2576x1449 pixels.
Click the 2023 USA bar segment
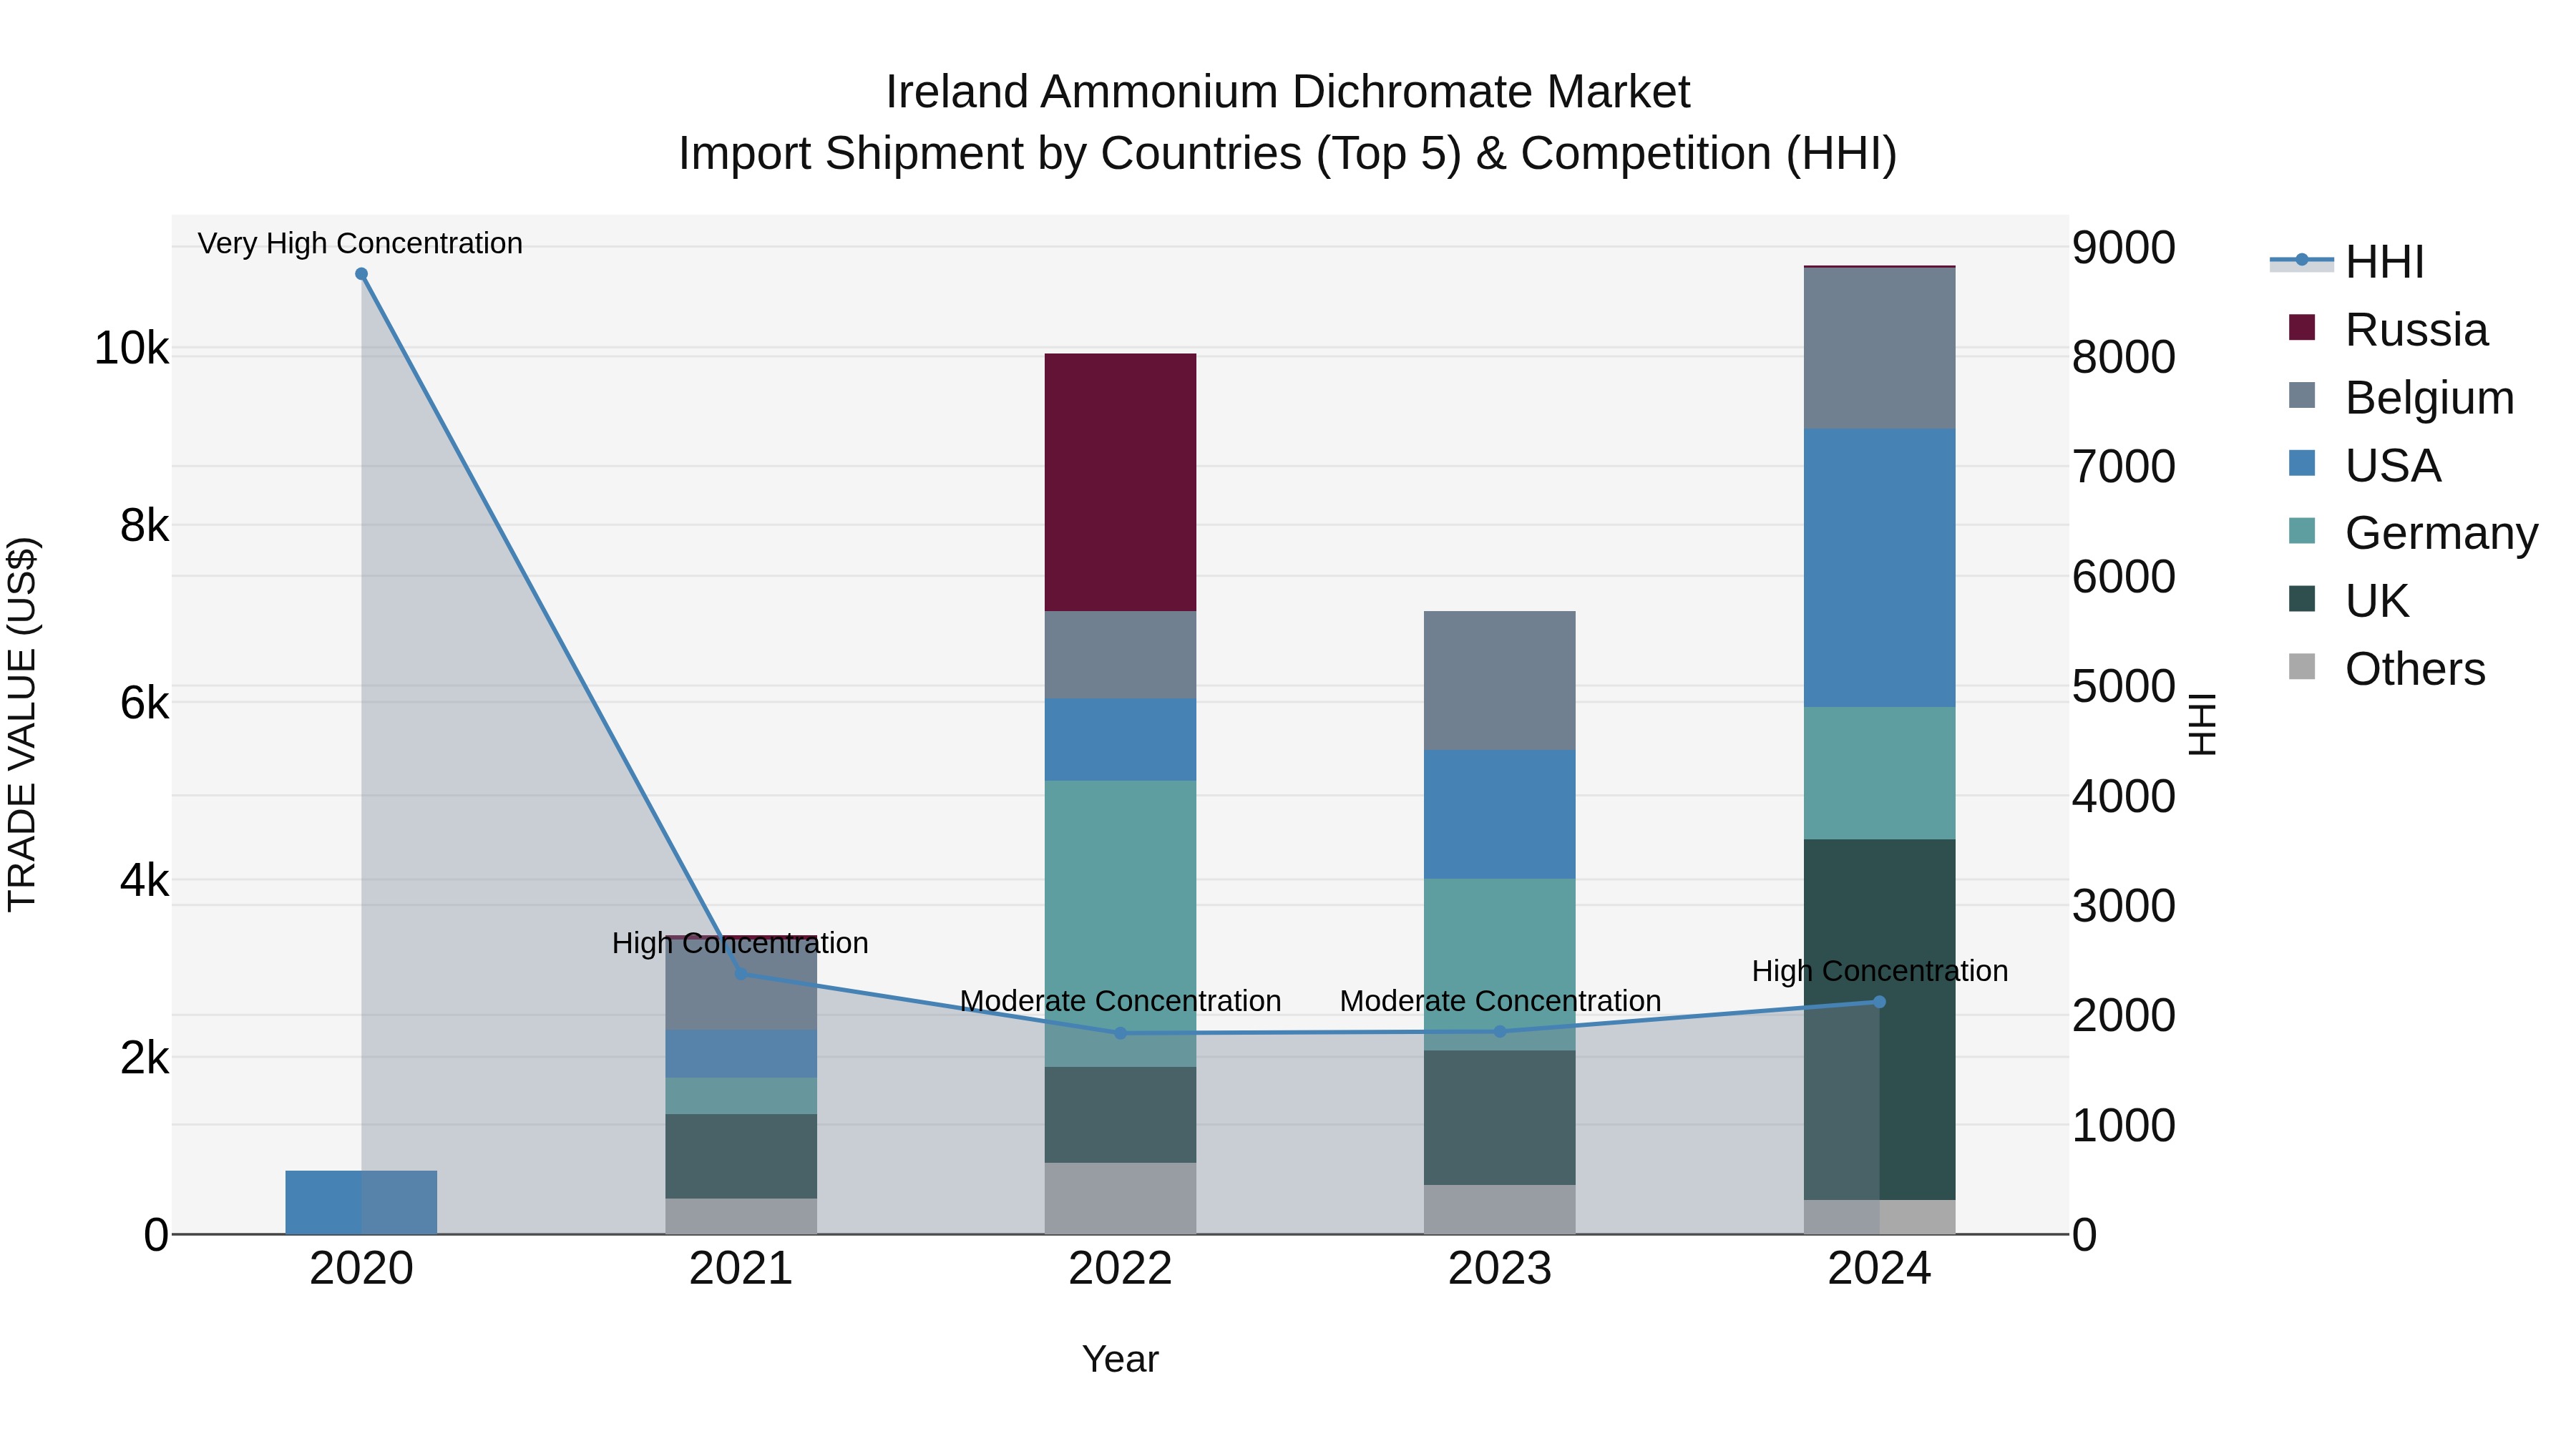(1500, 814)
